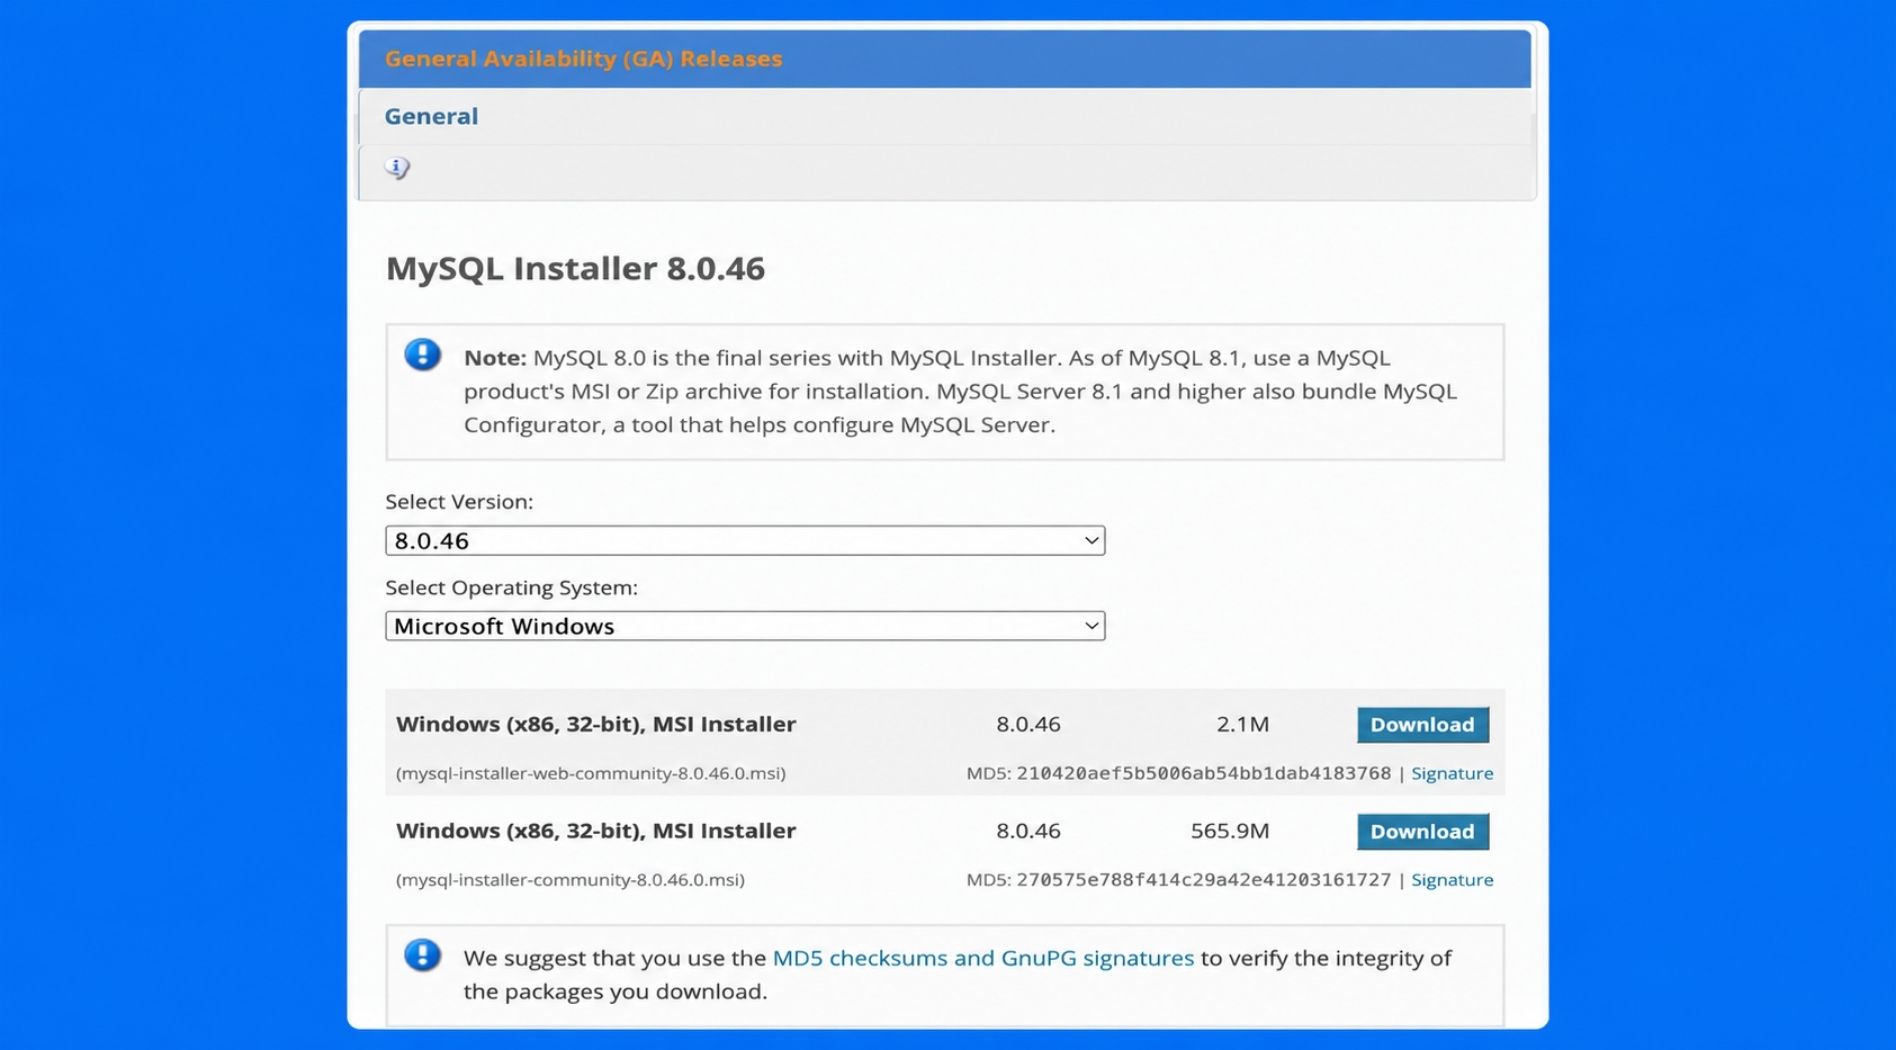Click MD5 hash starting 210420aef5b5
Viewport: 1896px width, 1050px height.
(x=1204, y=773)
